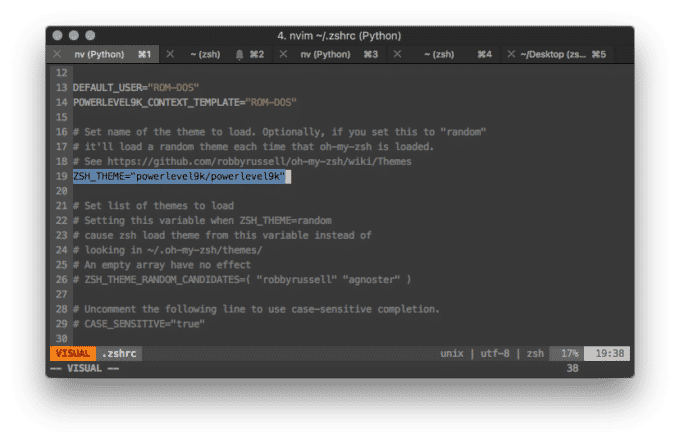Click the highlighted ZSH_THEME line
The width and height of the screenshot is (680, 443).
[180, 176]
